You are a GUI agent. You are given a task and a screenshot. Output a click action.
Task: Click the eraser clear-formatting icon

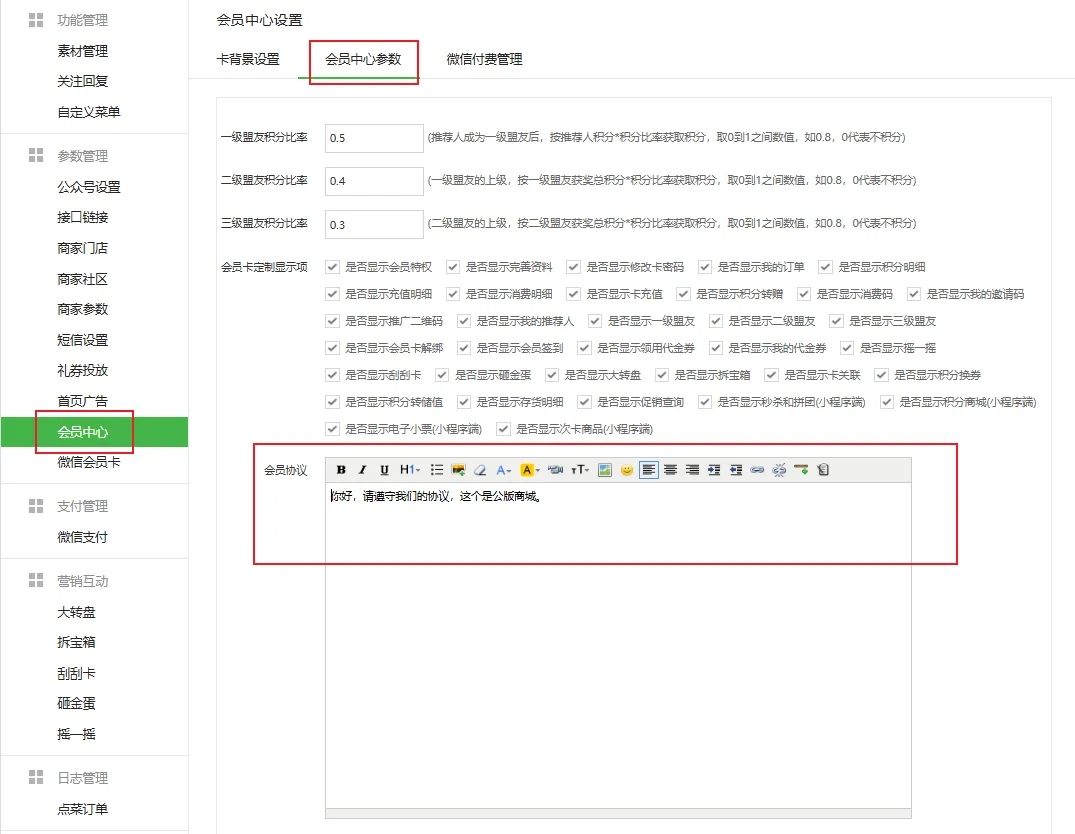480,470
